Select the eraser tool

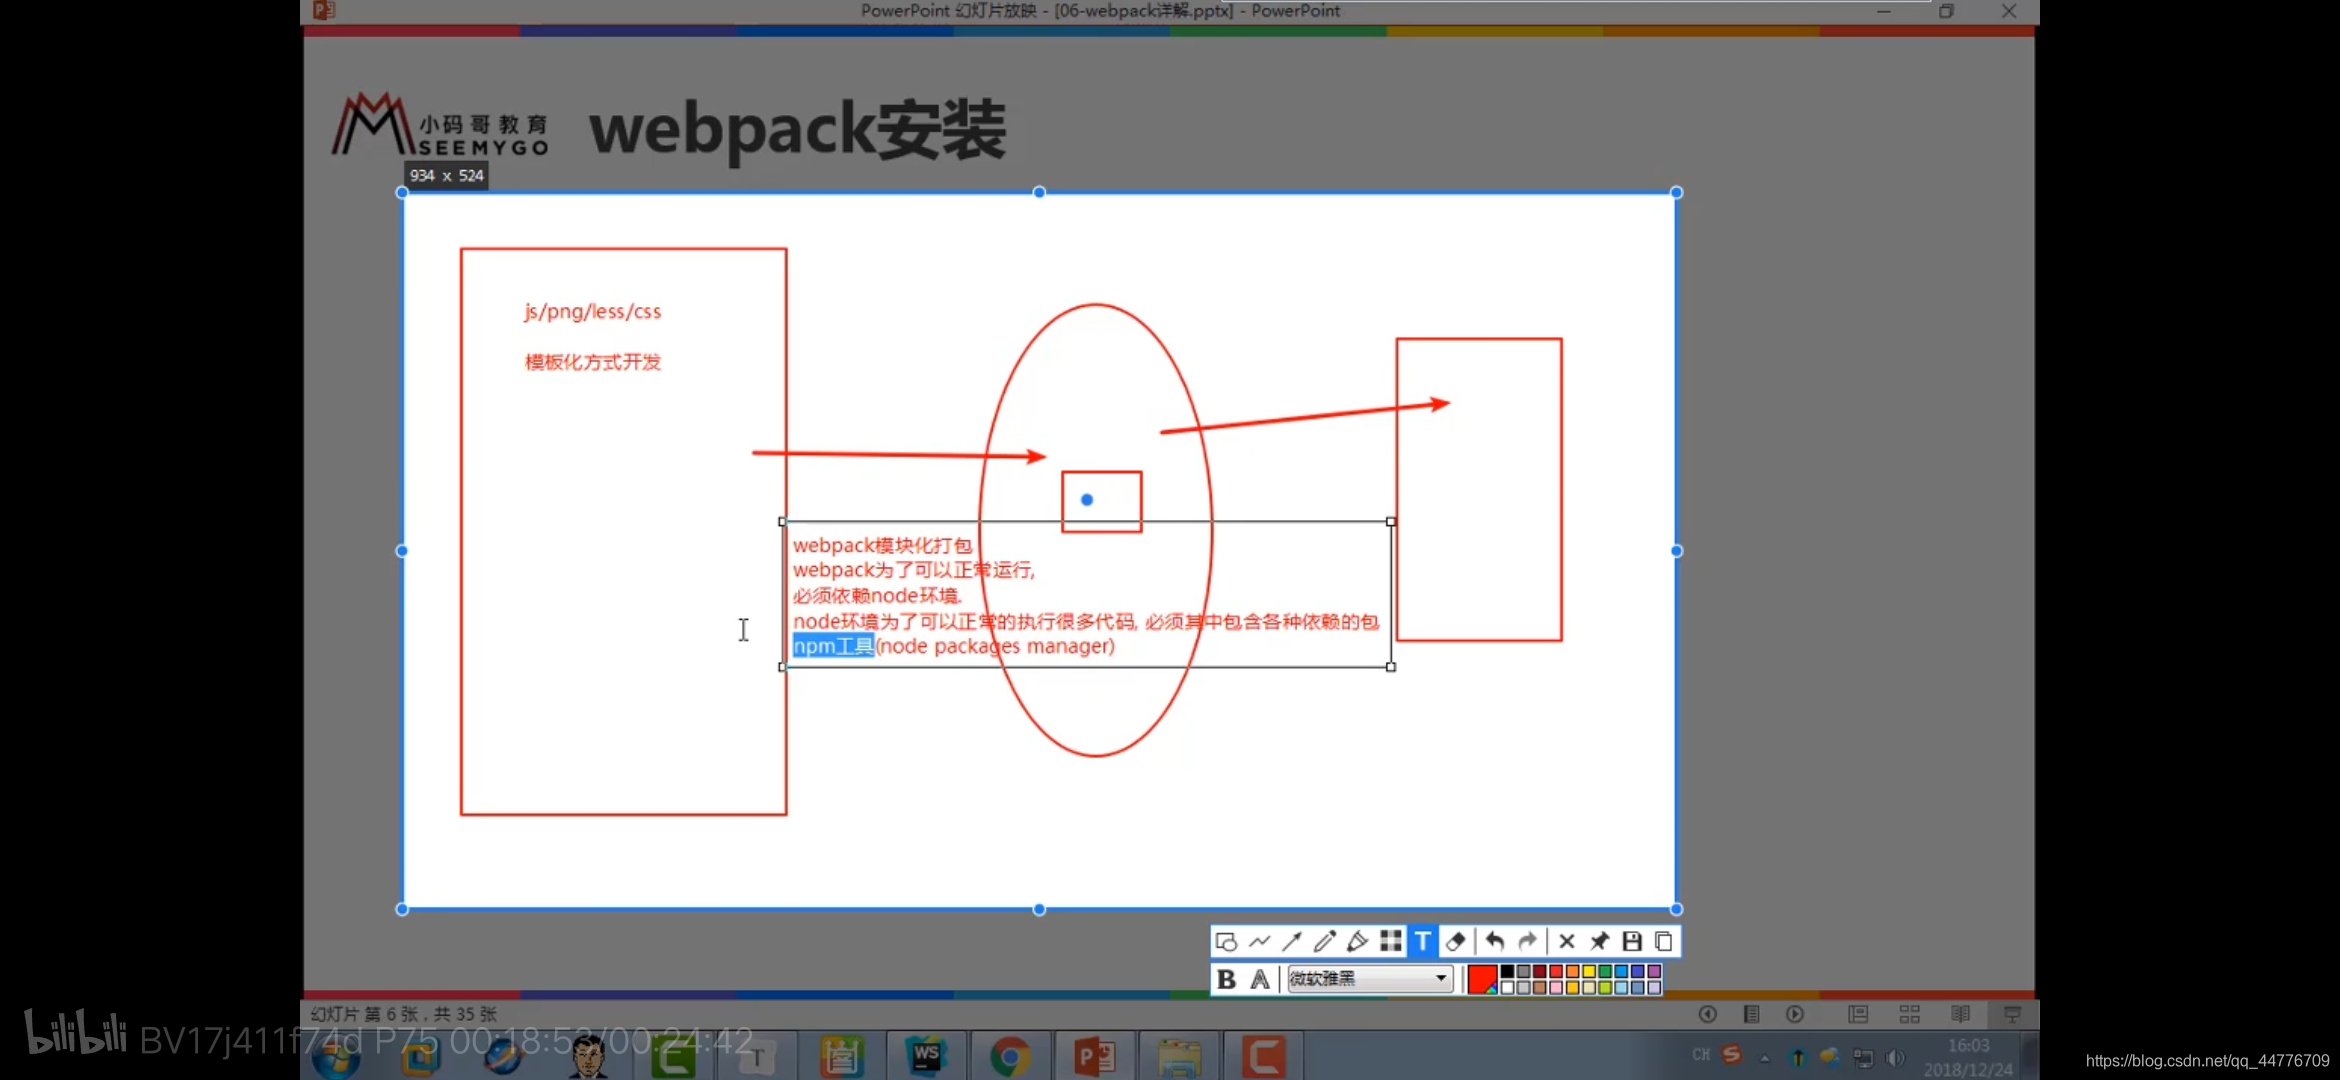pyautogui.click(x=1456, y=941)
